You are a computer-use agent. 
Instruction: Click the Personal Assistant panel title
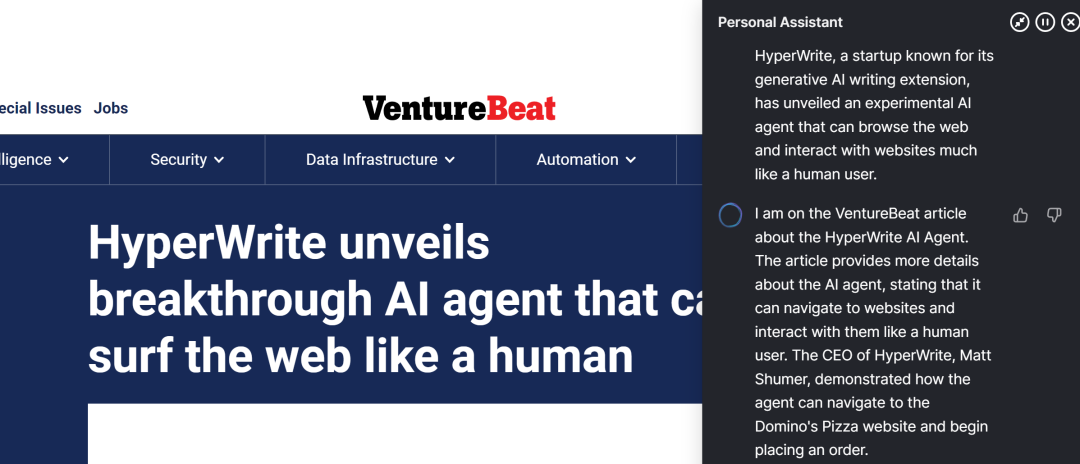click(780, 22)
